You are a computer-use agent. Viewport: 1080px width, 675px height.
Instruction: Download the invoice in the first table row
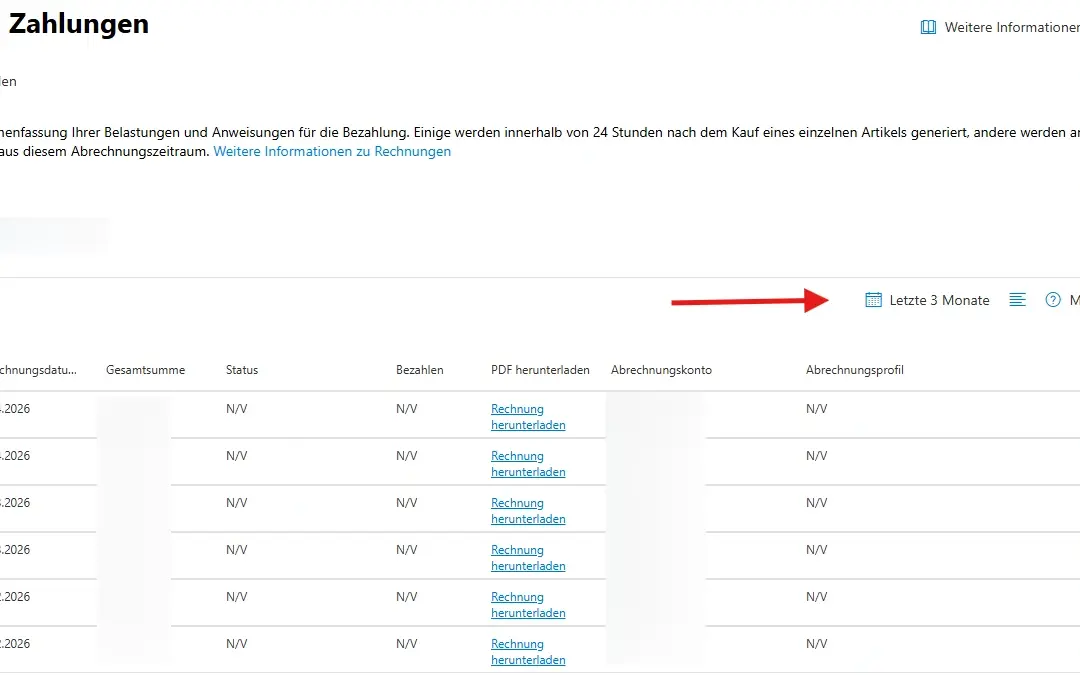click(x=527, y=416)
